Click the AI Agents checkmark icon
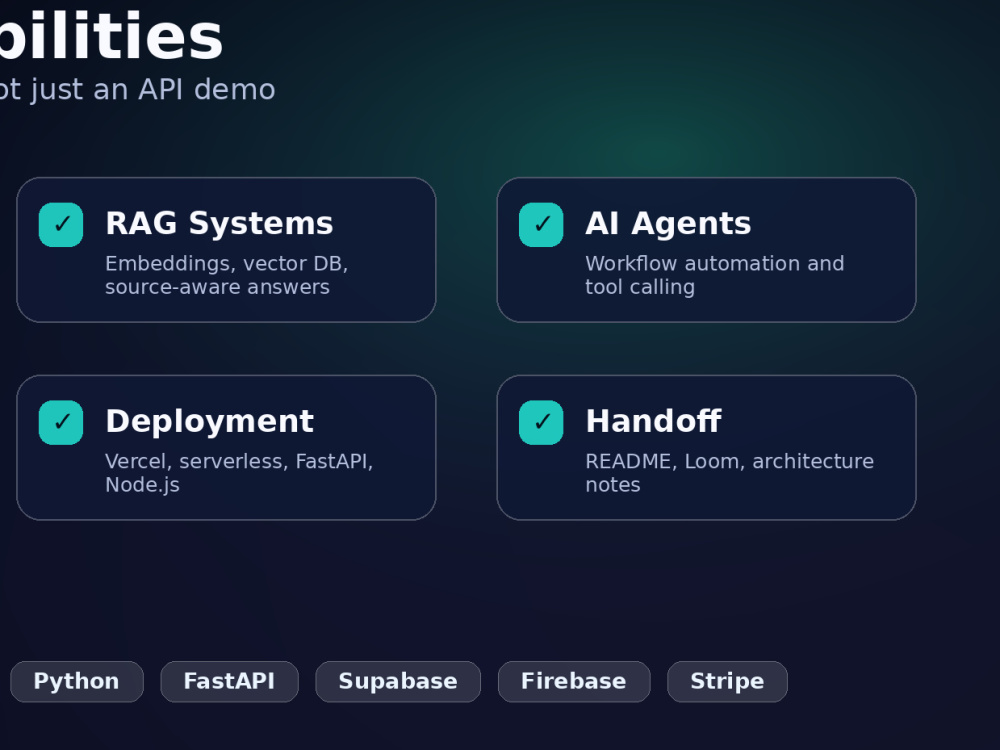1000x750 pixels. tap(541, 224)
